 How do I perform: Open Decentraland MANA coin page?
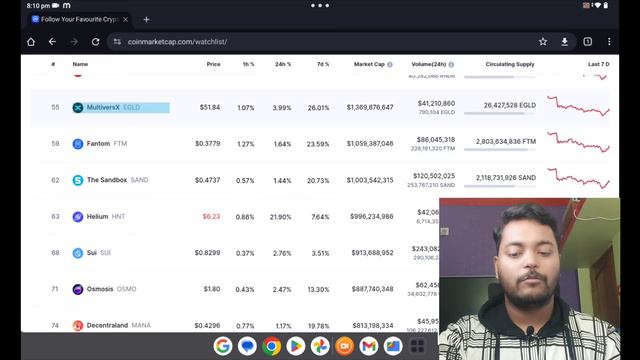coord(118,325)
